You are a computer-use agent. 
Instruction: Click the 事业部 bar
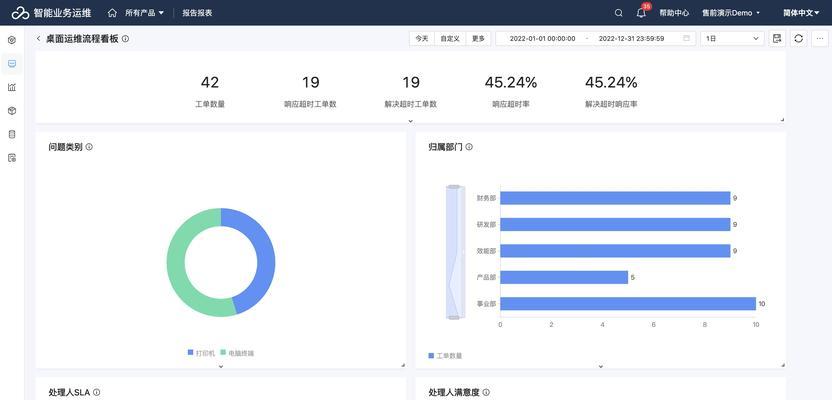[x=628, y=304]
